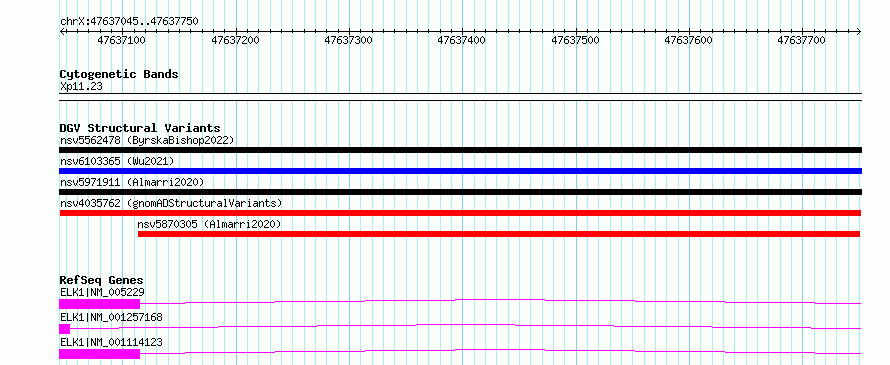The width and height of the screenshot is (890, 365).
Task: Click the ELK1|NM_005229 transcript label
Action: (102, 292)
